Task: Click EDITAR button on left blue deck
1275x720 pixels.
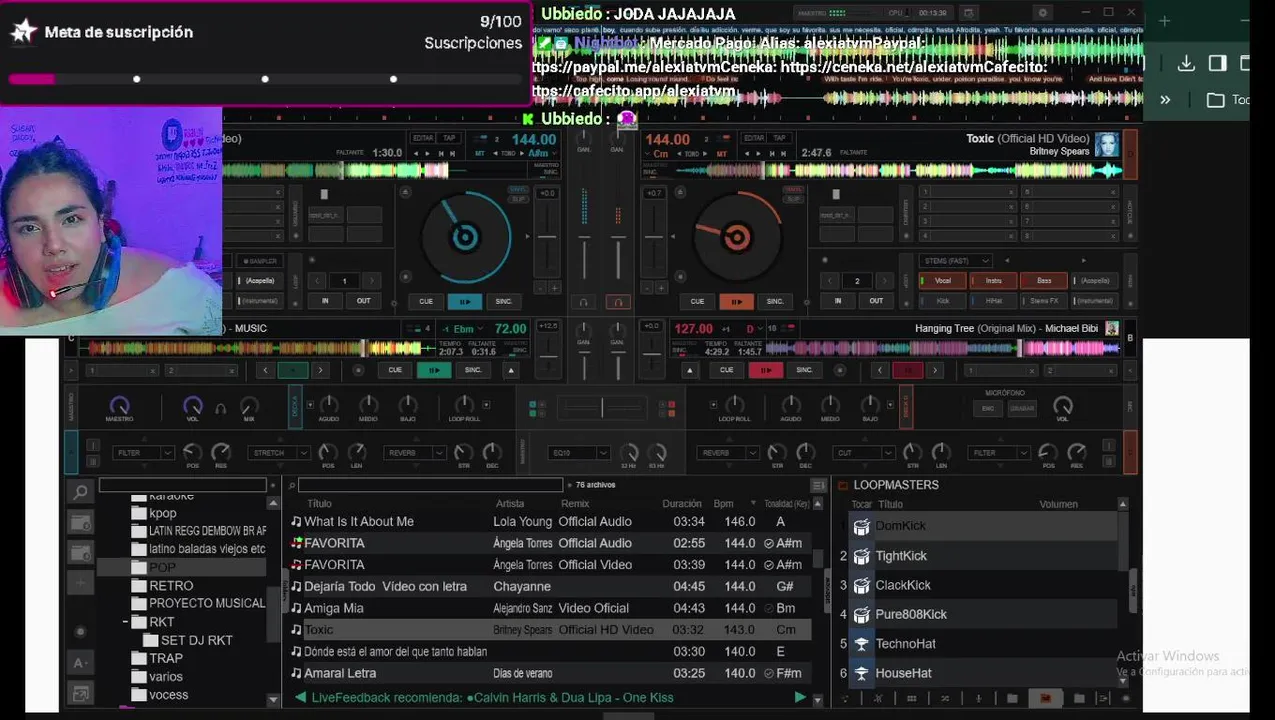Action: coord(423,138)
